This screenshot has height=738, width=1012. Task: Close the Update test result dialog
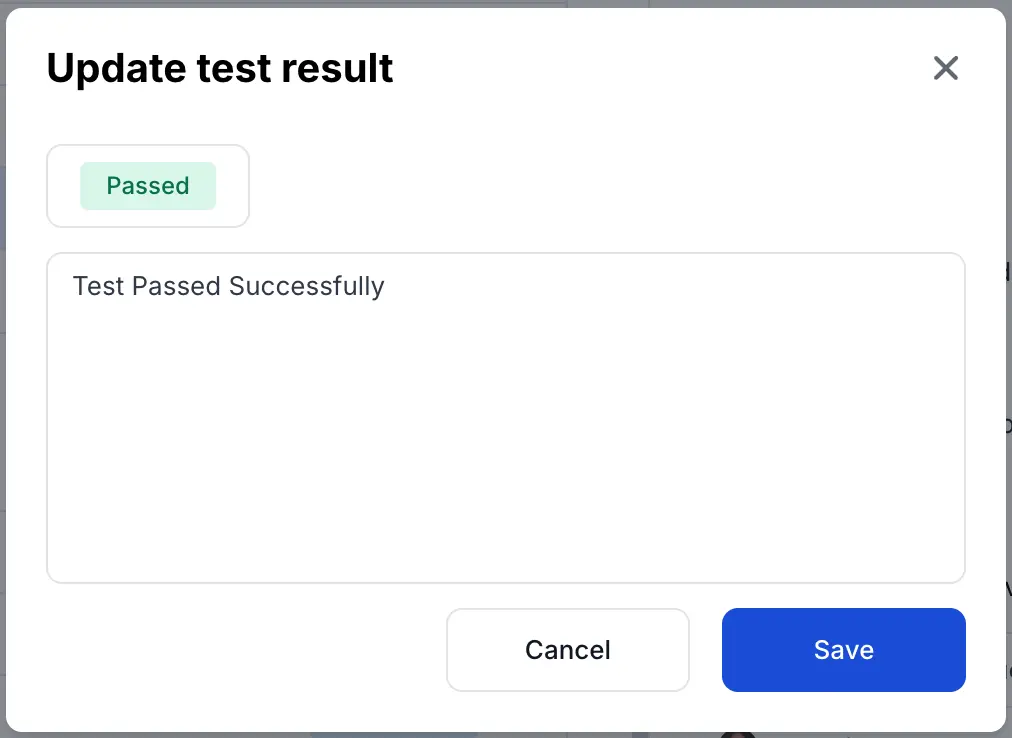point(945,68)
